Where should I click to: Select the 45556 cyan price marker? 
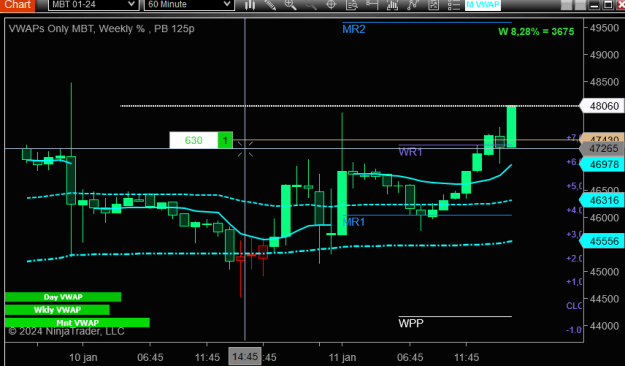tap(603, 241)
